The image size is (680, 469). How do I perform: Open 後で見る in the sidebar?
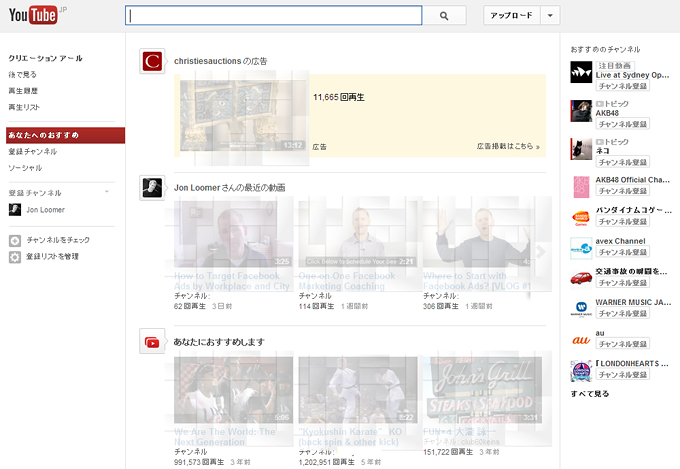pos(23,75)
